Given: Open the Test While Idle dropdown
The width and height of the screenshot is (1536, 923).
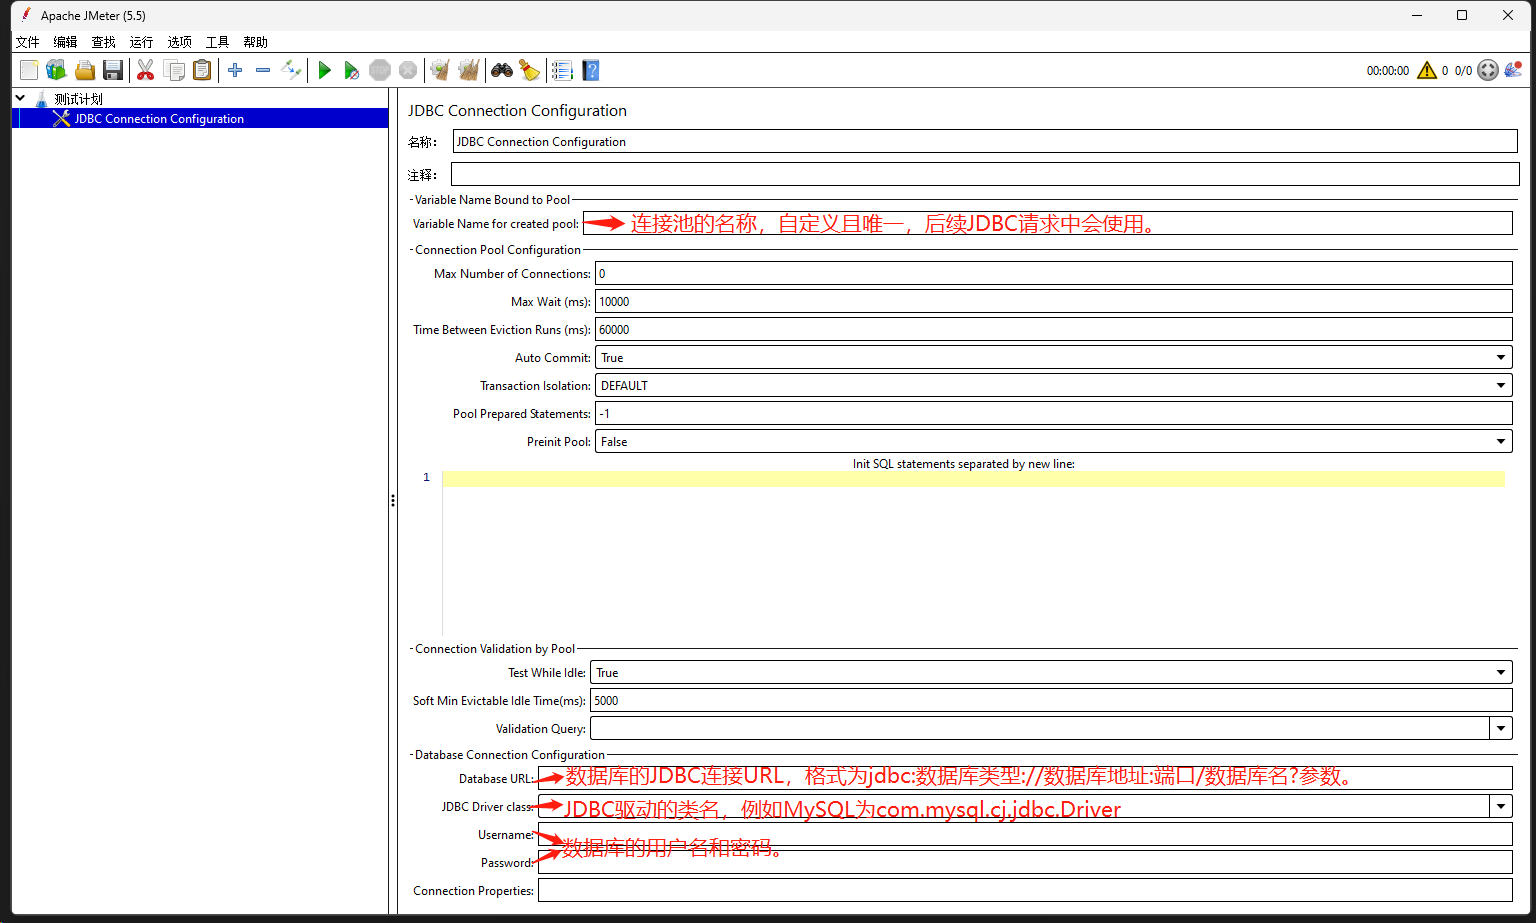Looking at the screenshot, I should (x=1051, y=673).
